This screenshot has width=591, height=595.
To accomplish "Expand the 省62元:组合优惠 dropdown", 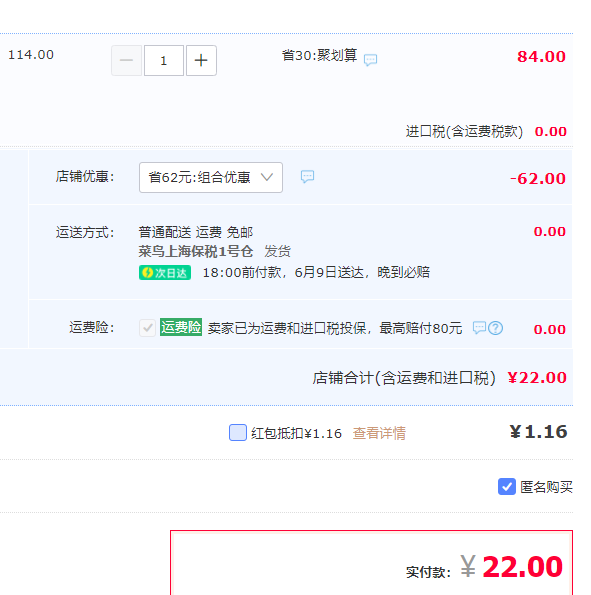I will (211, 177).
